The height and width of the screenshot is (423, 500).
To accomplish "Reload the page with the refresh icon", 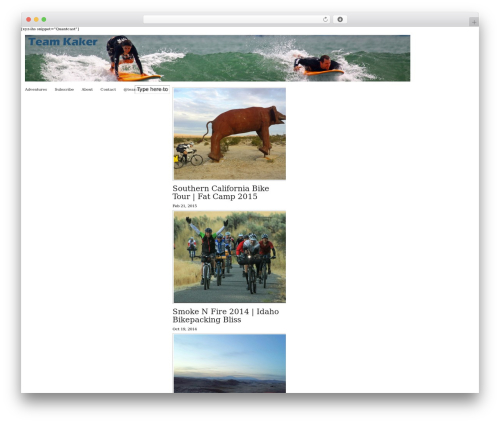I will pyautogui.click(x=325, y=19).
